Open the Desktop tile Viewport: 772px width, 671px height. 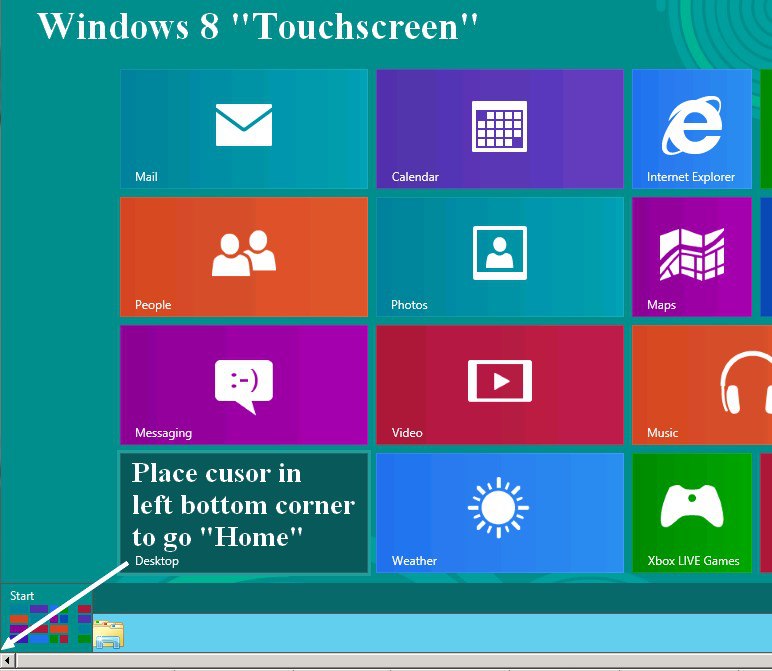point(244,513)
